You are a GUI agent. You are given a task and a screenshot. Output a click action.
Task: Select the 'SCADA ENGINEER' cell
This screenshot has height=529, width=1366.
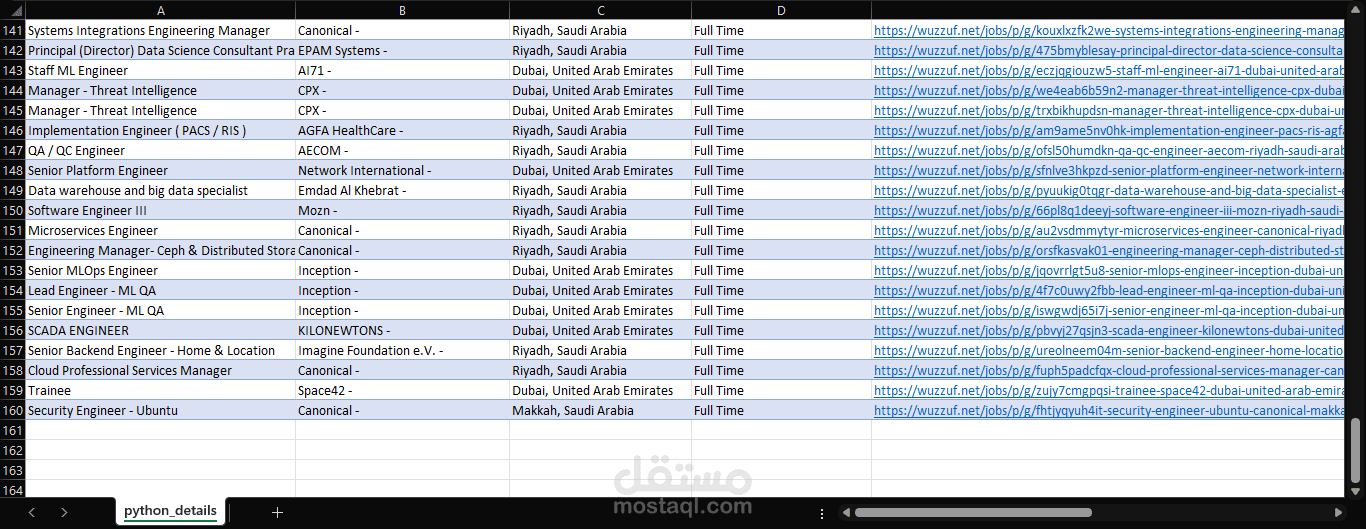(161, 330)
